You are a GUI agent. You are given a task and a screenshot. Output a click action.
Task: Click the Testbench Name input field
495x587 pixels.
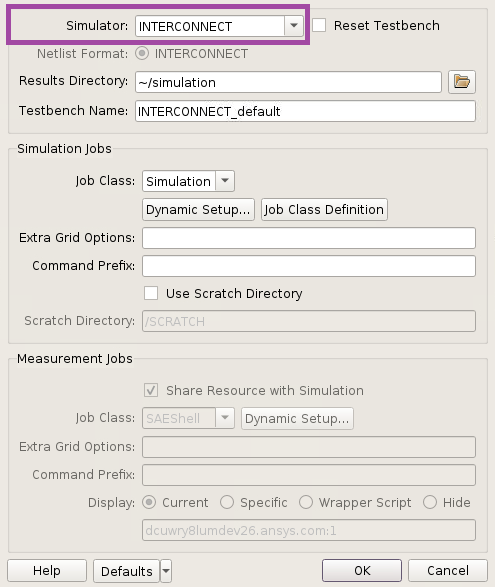click(305, 111)
